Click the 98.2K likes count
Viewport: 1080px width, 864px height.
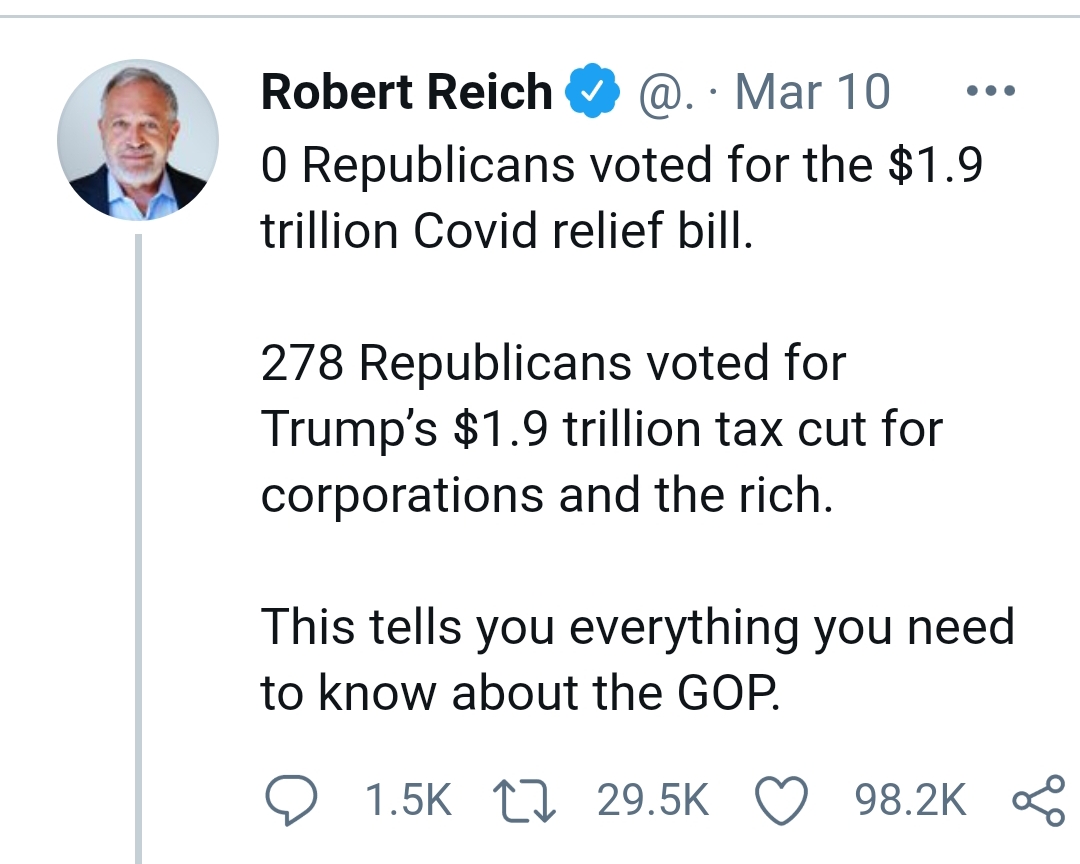coord(911,799)
